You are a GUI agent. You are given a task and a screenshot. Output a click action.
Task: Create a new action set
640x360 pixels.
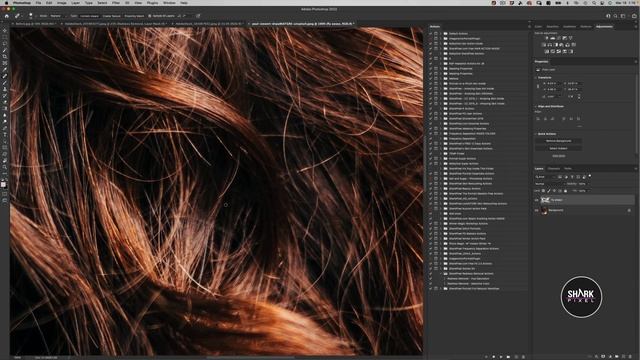tap(508, 357)
